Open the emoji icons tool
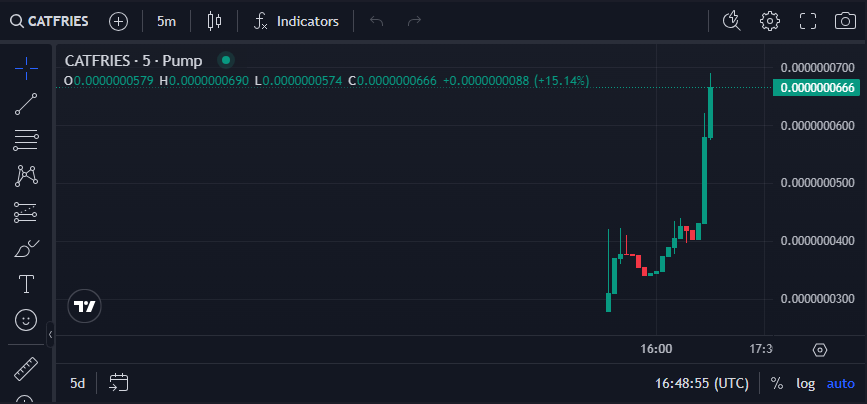 (26, 320)
